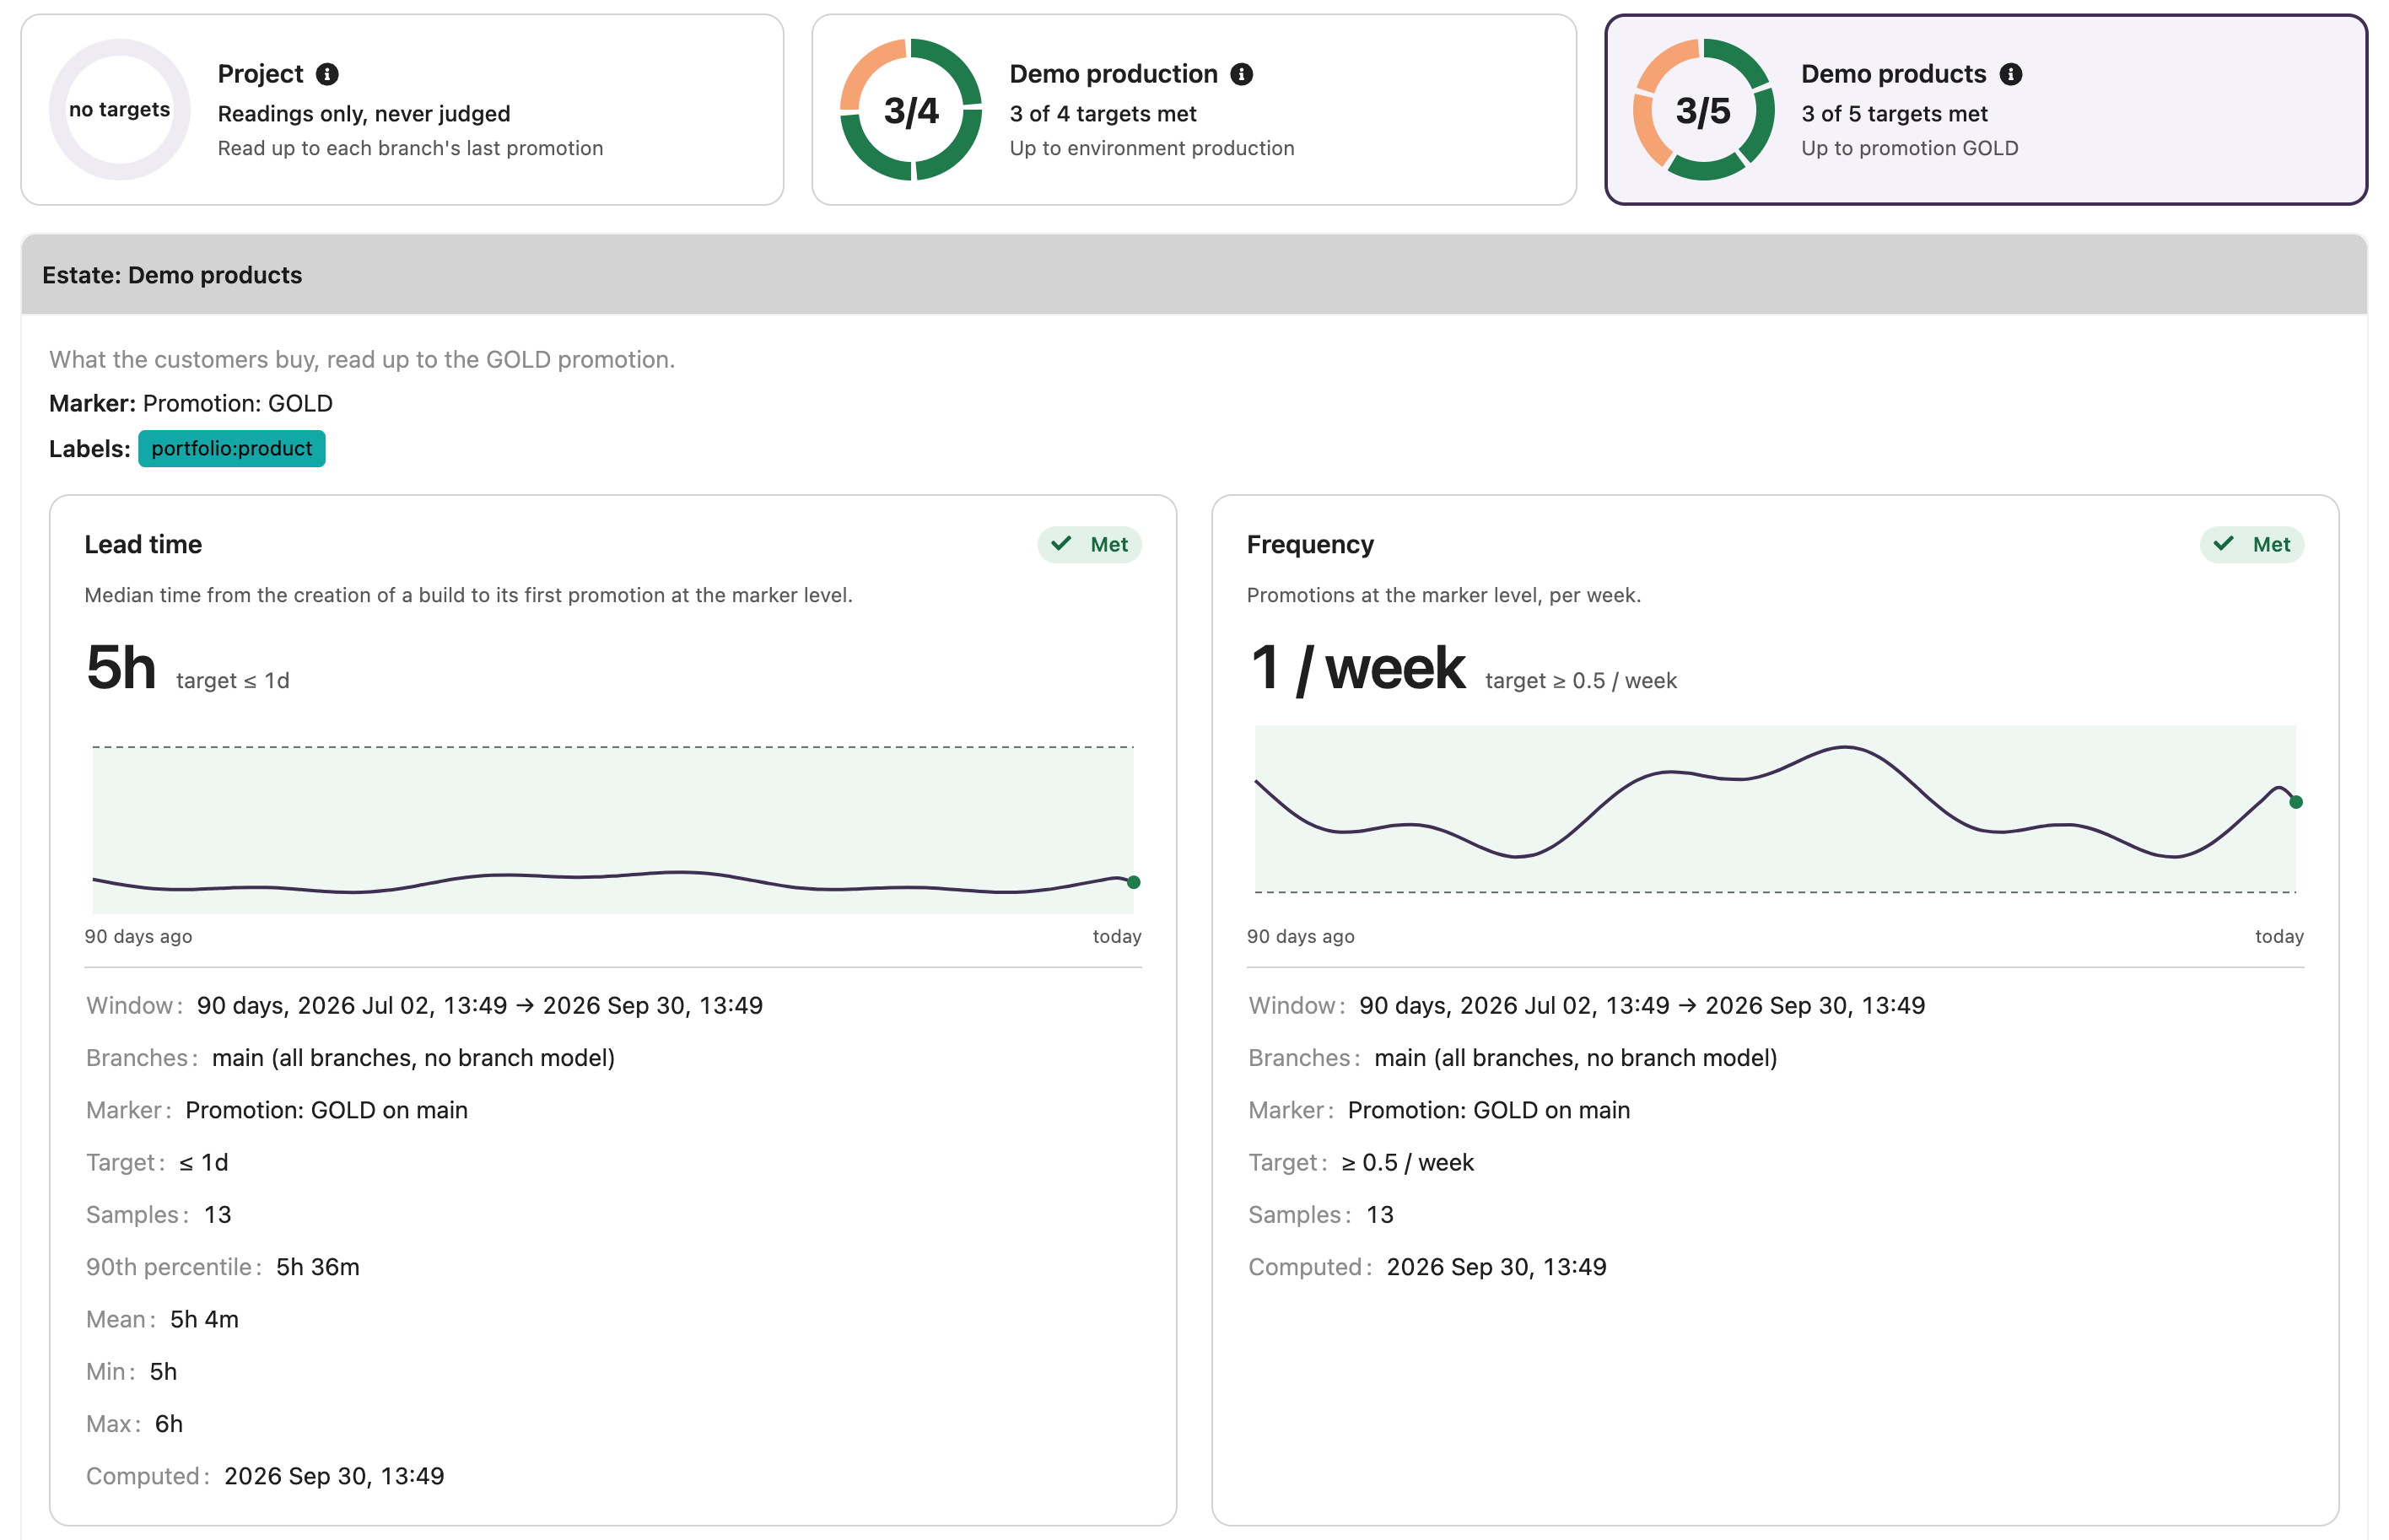Click the info icon beside Demo production
The width and height of the screenshot is (2389, 1540).
[1241, 74]
